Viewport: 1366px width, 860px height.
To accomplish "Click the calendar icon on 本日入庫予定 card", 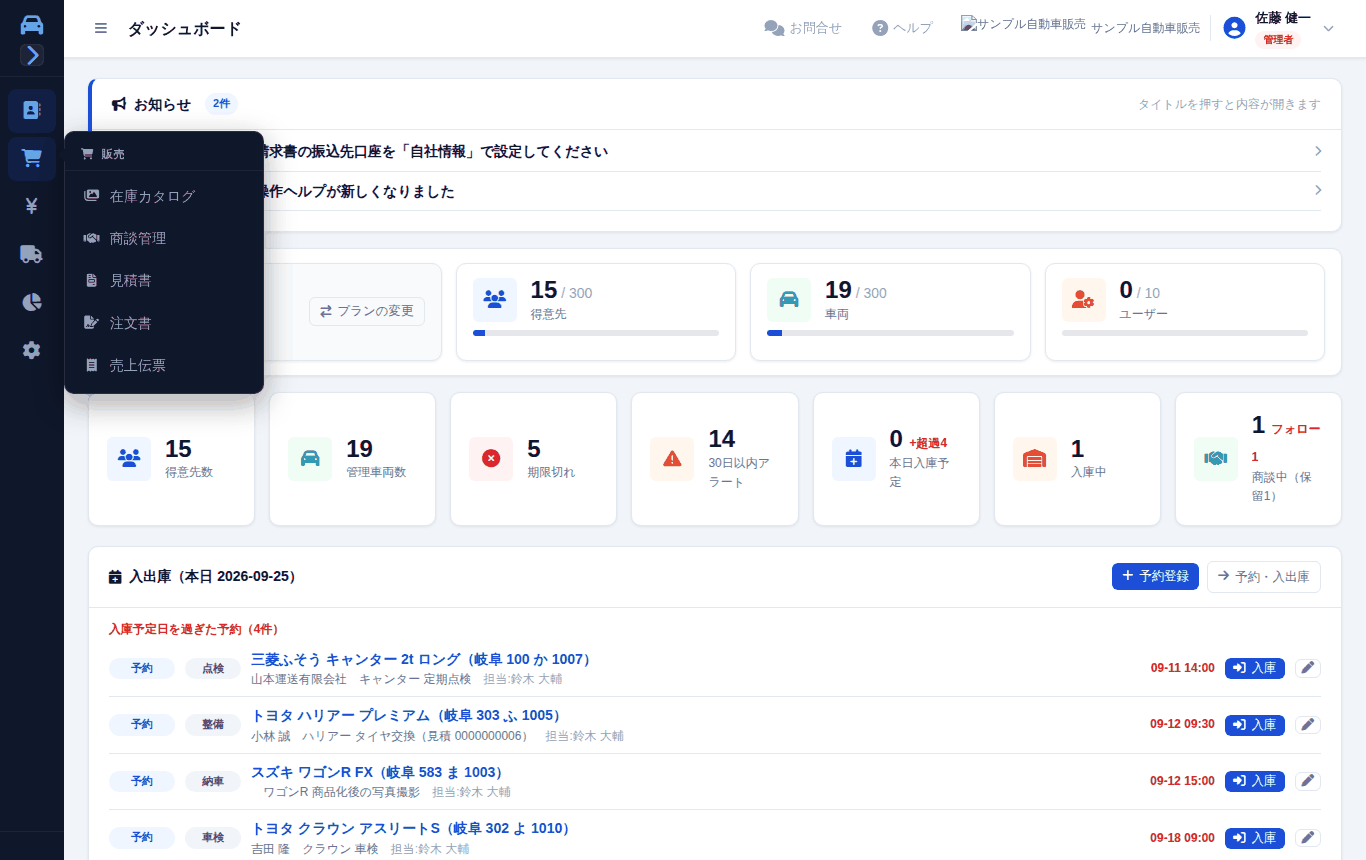I will pos(854,458).
